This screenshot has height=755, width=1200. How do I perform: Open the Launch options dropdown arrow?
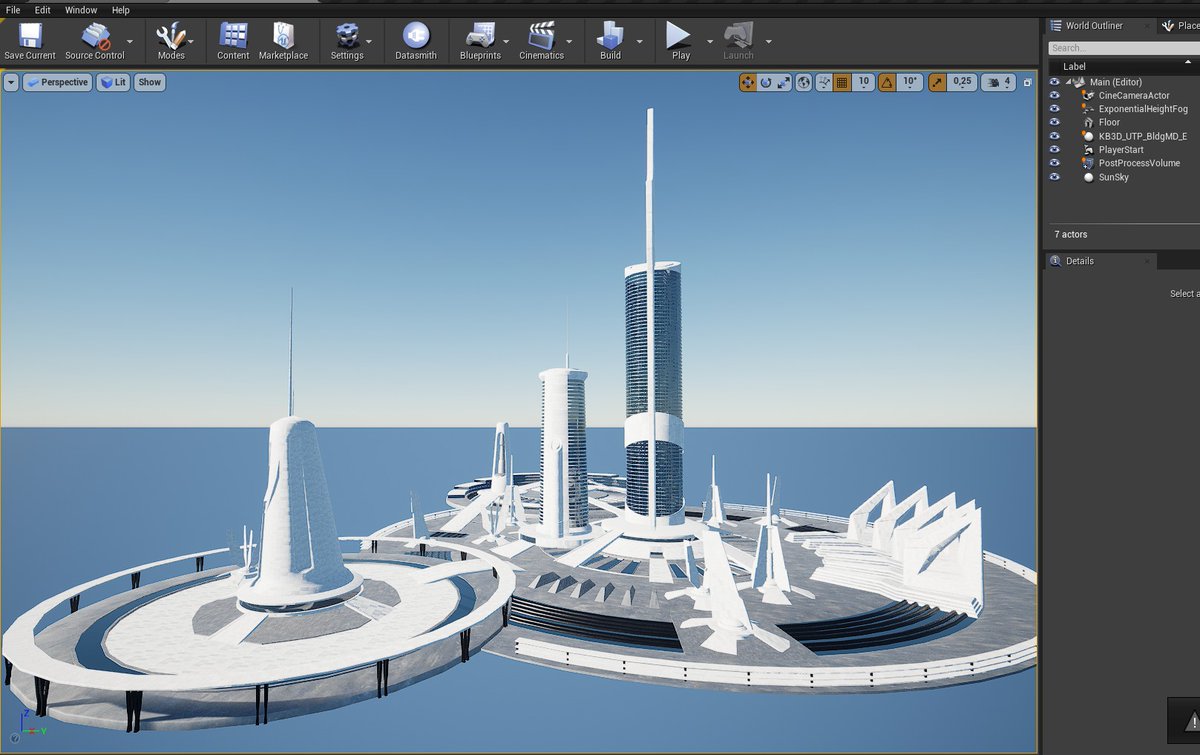point(768,42)
